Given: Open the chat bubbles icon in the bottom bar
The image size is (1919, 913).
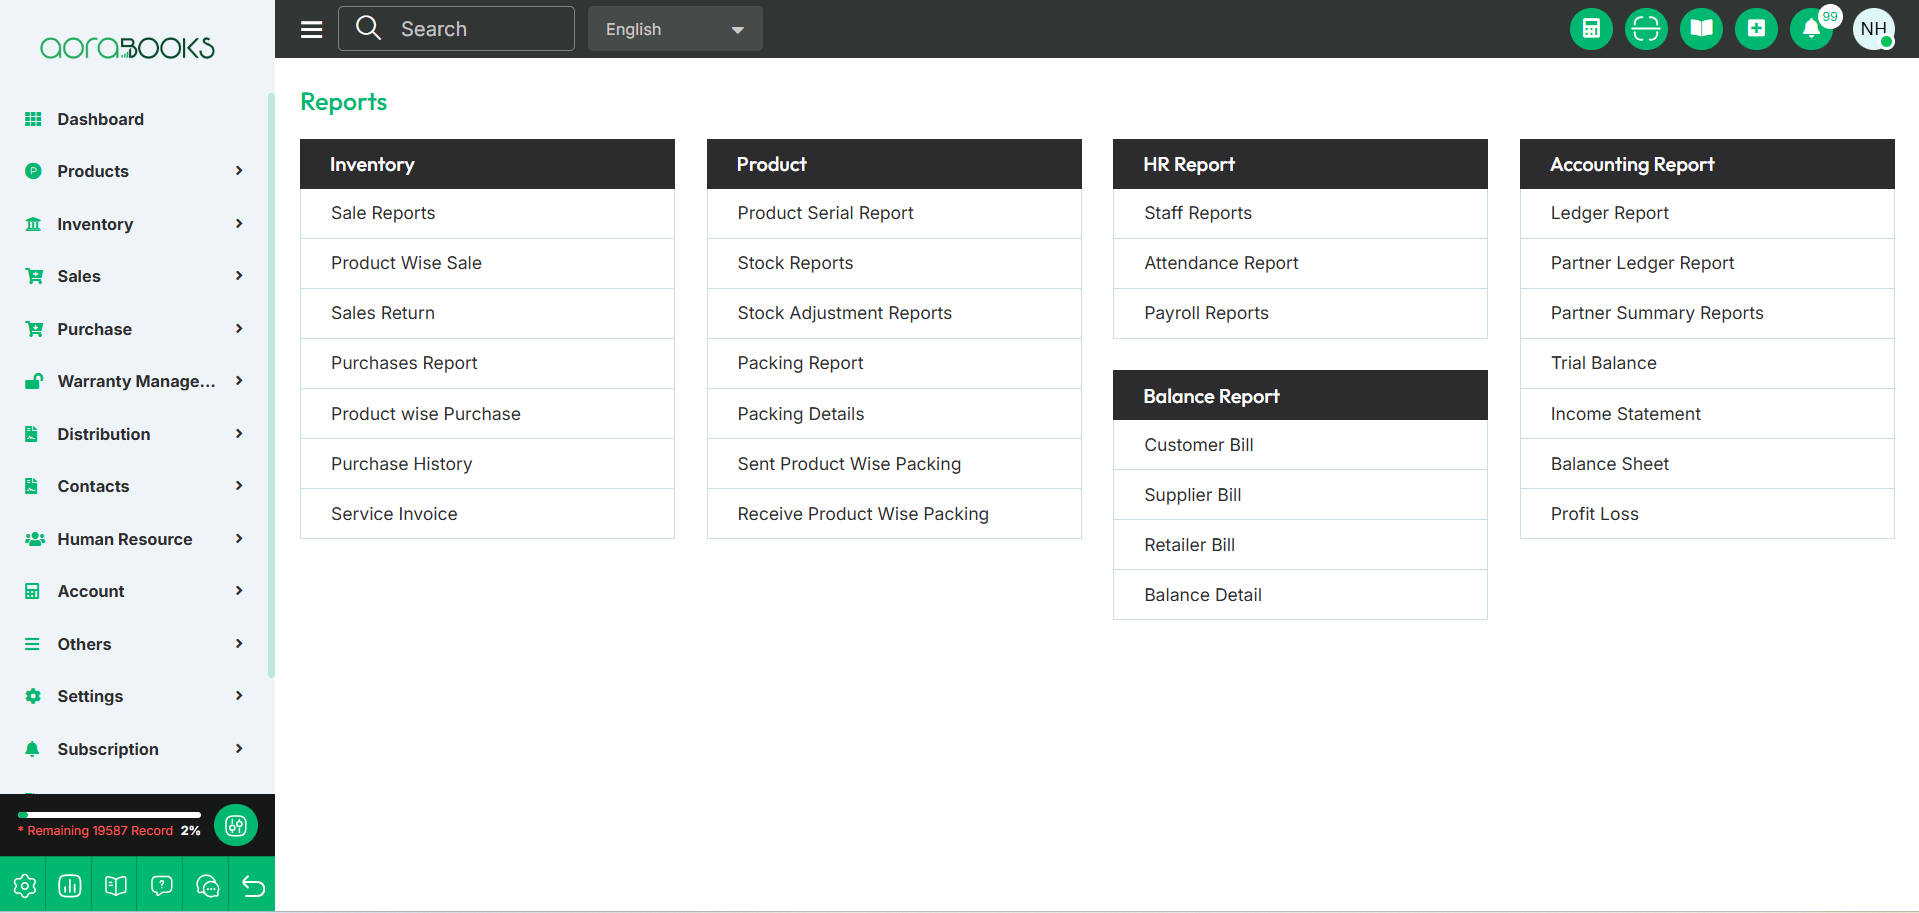Looking at the screenshot, I should click(208, 886).
